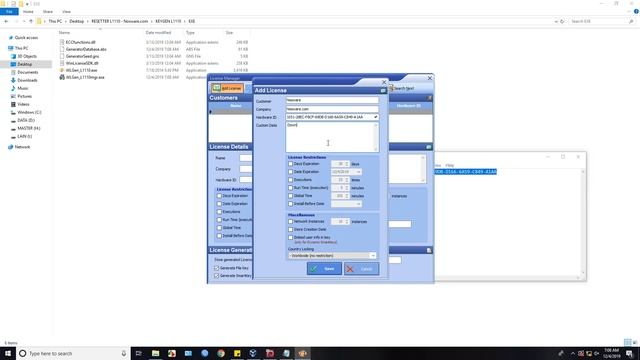Select Documents in navigation pane

click(27, 72)
